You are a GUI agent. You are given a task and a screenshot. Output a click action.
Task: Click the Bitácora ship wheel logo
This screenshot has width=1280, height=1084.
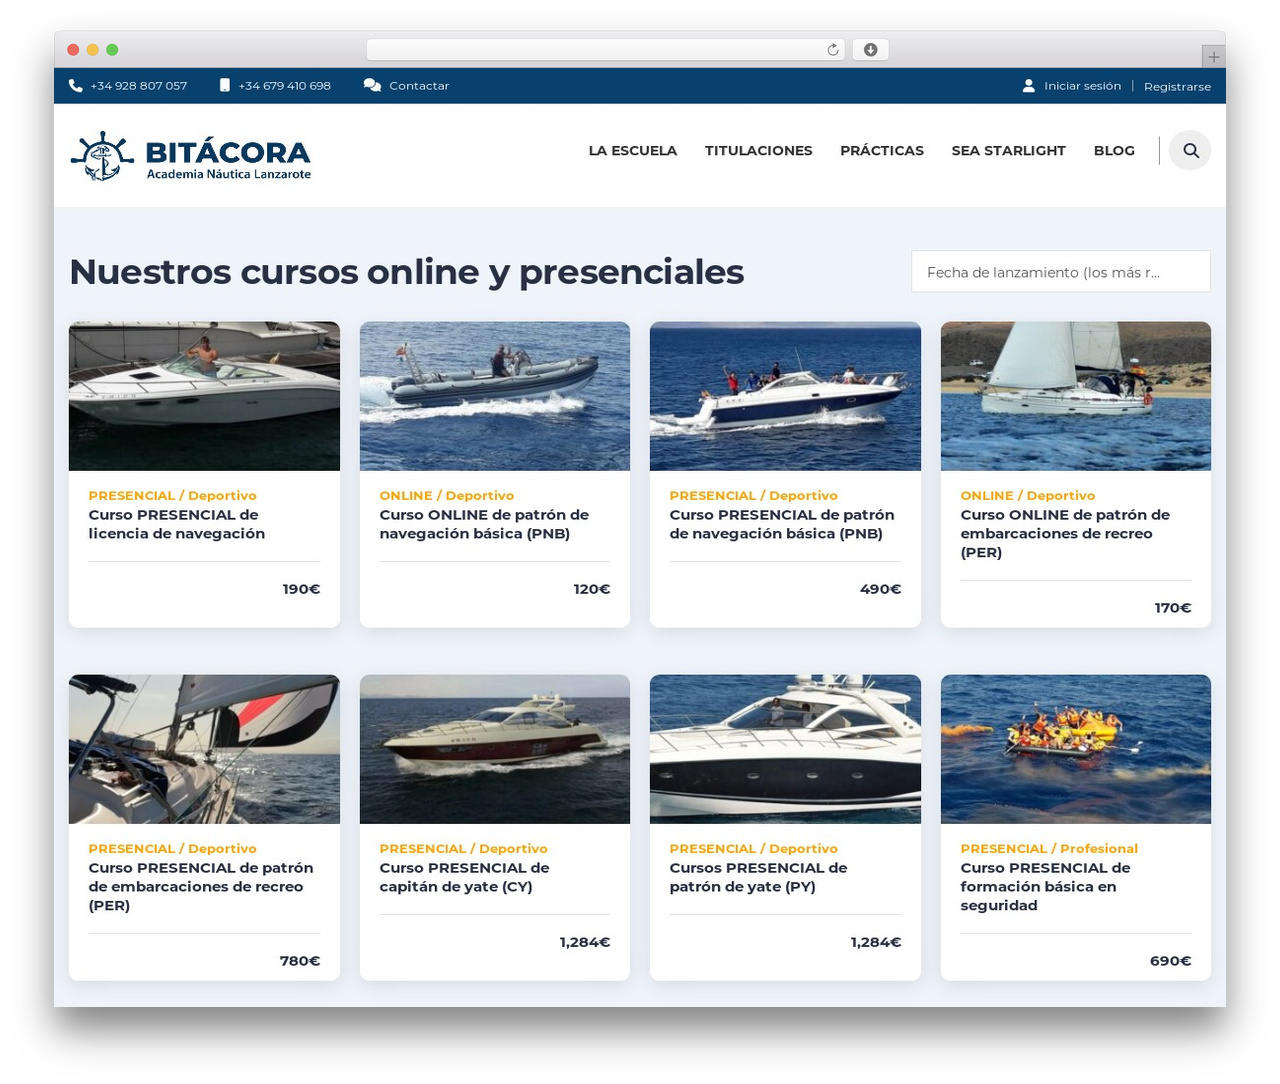(x=102, y=156)
